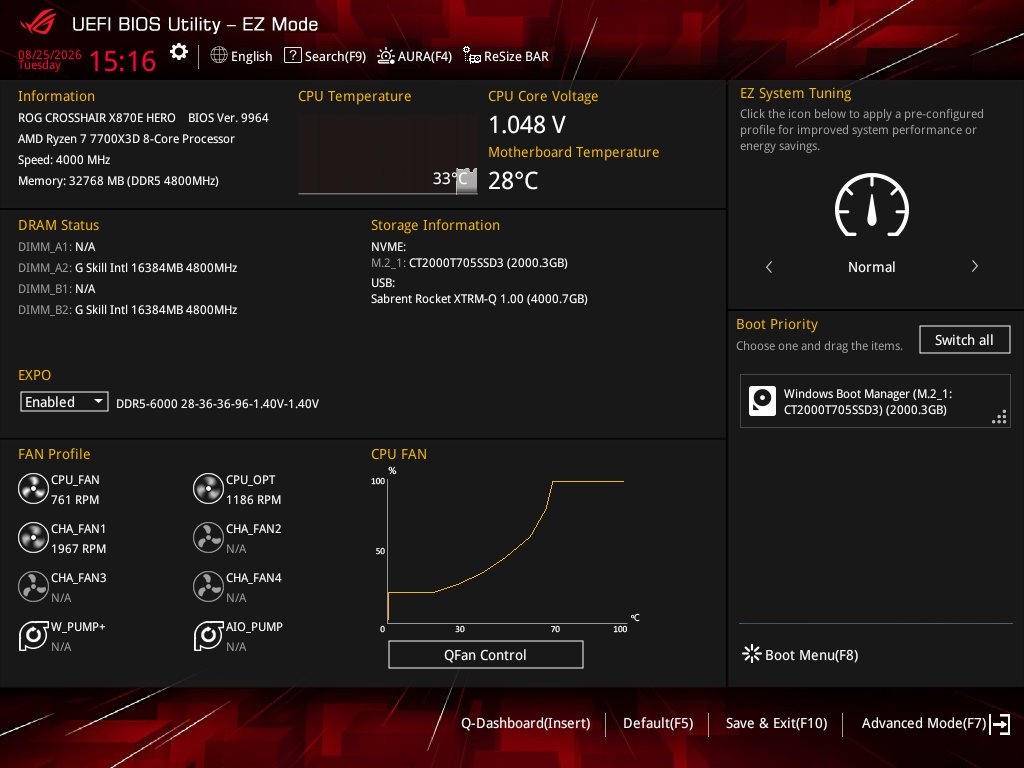
Task: Select the Windows Boot Manager boot entry
Action: click(x=875, y=401)
